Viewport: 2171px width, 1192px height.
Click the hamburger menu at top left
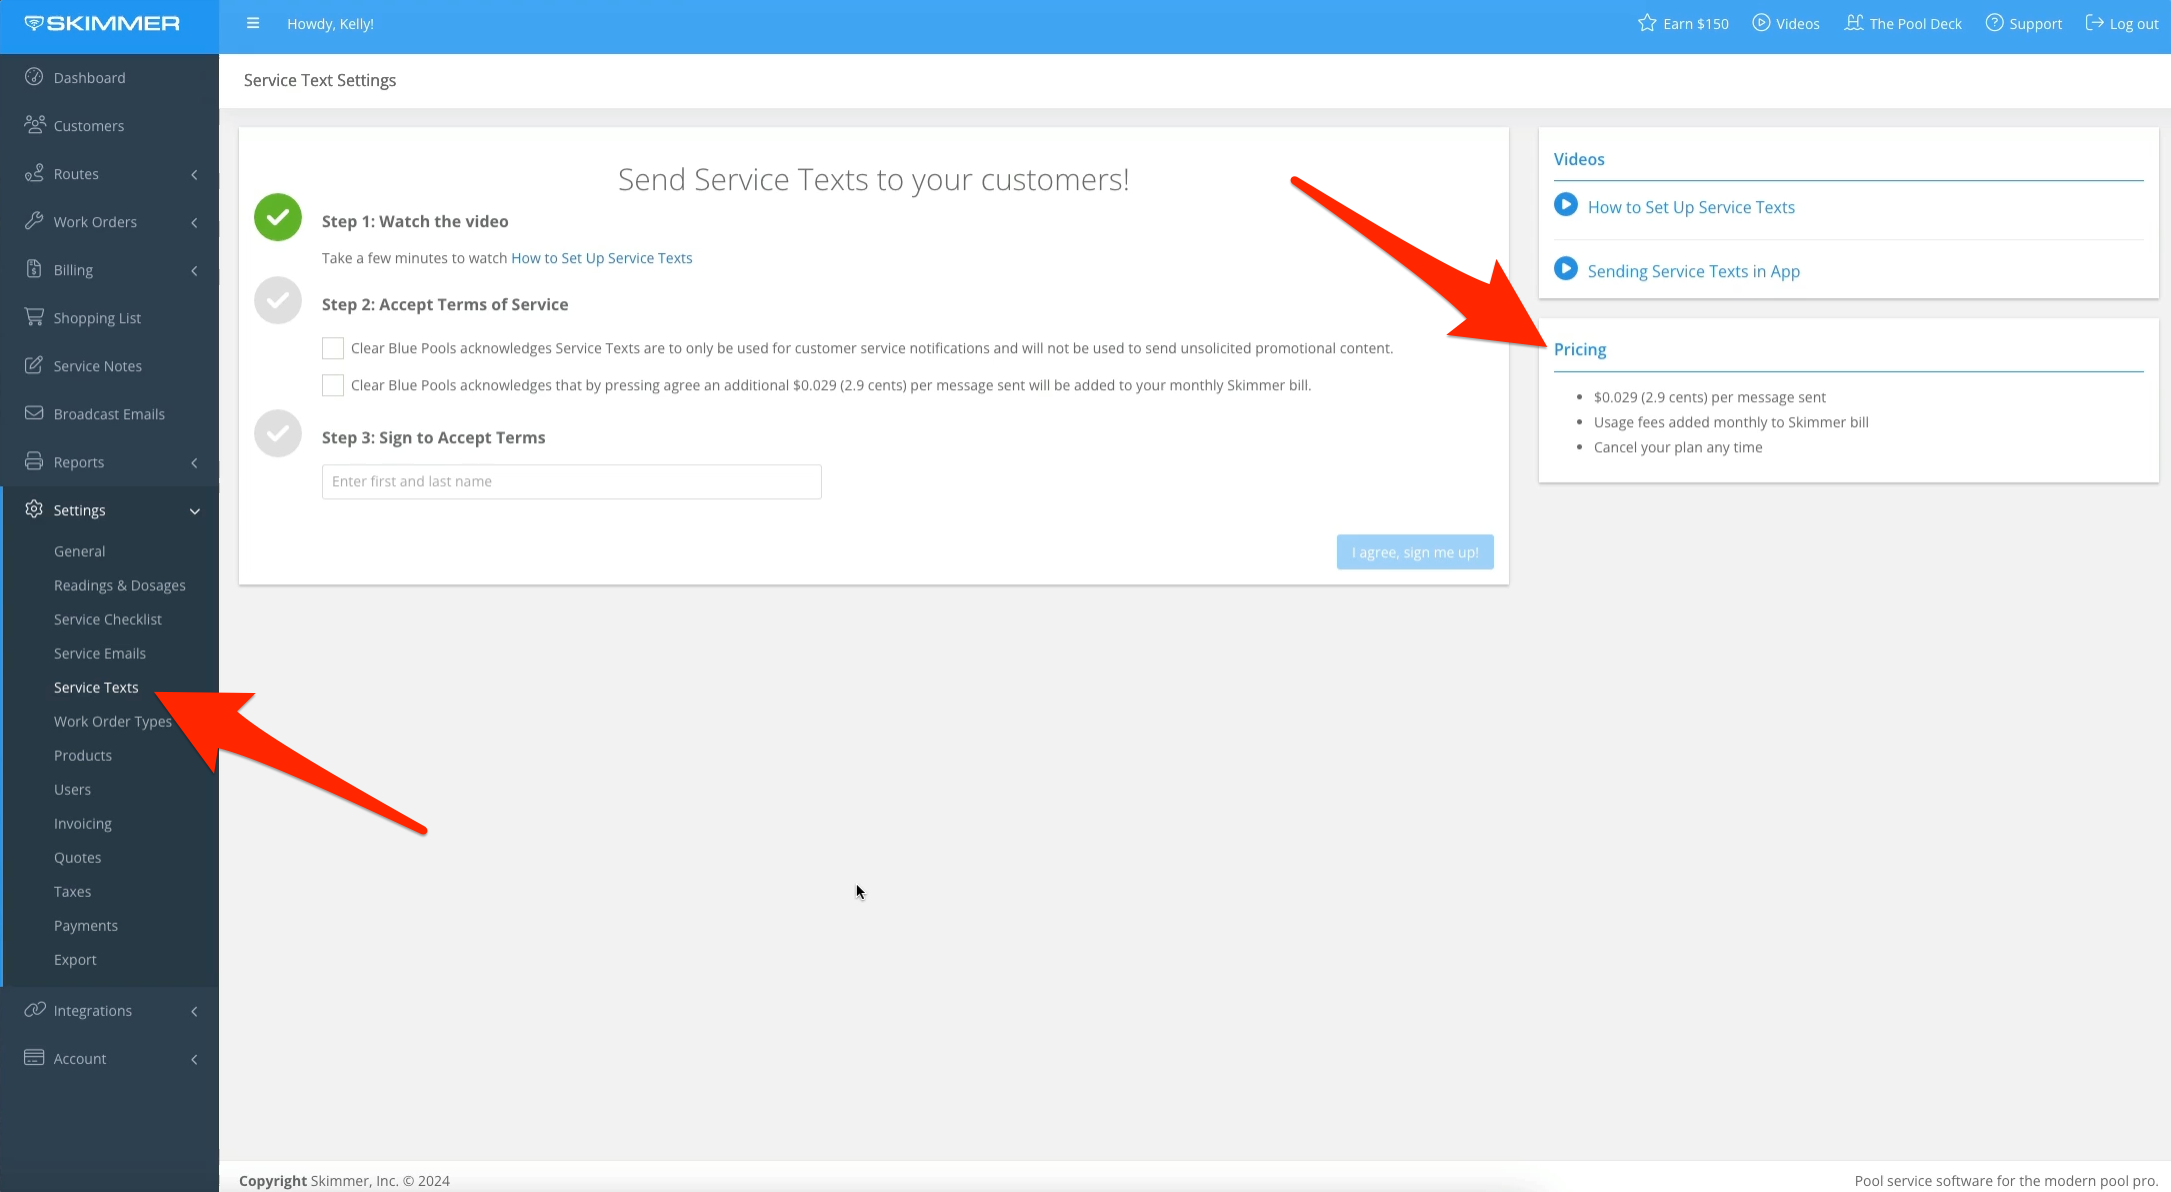click(252, 22)
